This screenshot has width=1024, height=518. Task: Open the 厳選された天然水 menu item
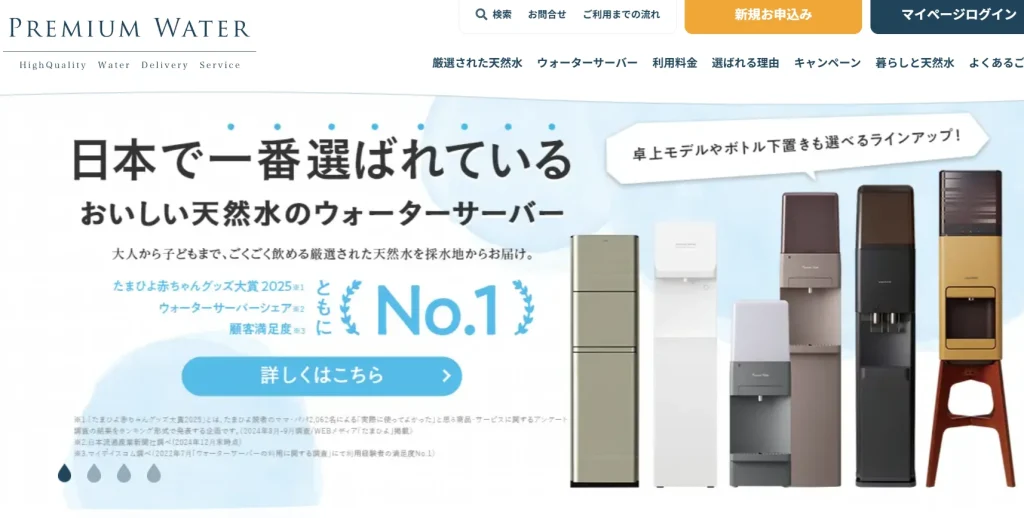coord(477,63)
